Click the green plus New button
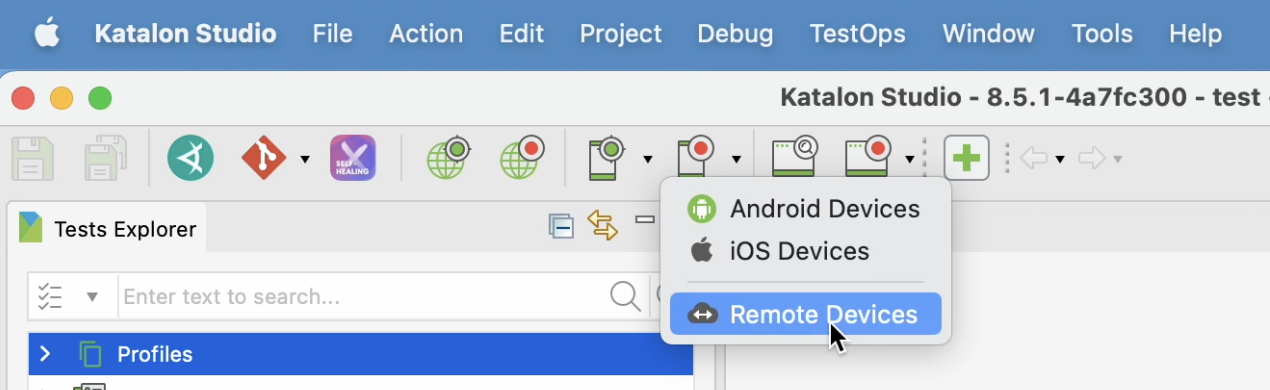 tap(966, 158)
